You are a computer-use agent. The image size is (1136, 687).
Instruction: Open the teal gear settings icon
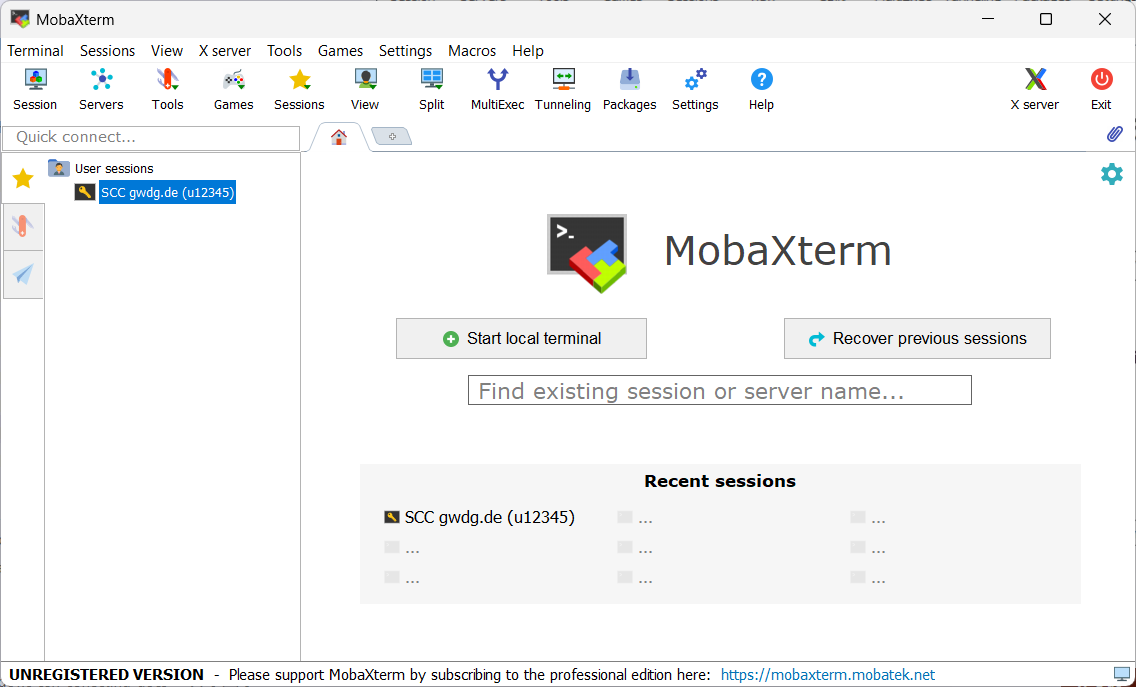tap(1112, 173)
